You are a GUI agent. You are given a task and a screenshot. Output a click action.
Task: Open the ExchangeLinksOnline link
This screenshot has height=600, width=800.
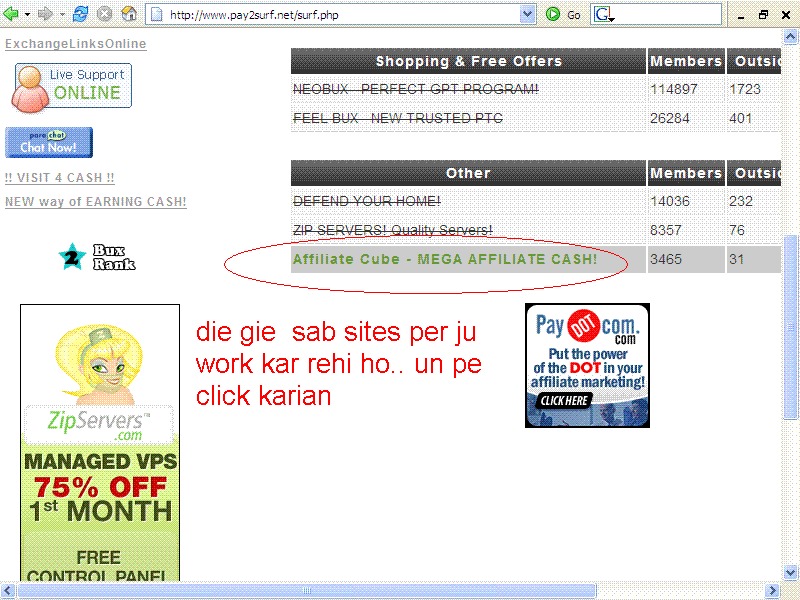click(x=75, y=44)
